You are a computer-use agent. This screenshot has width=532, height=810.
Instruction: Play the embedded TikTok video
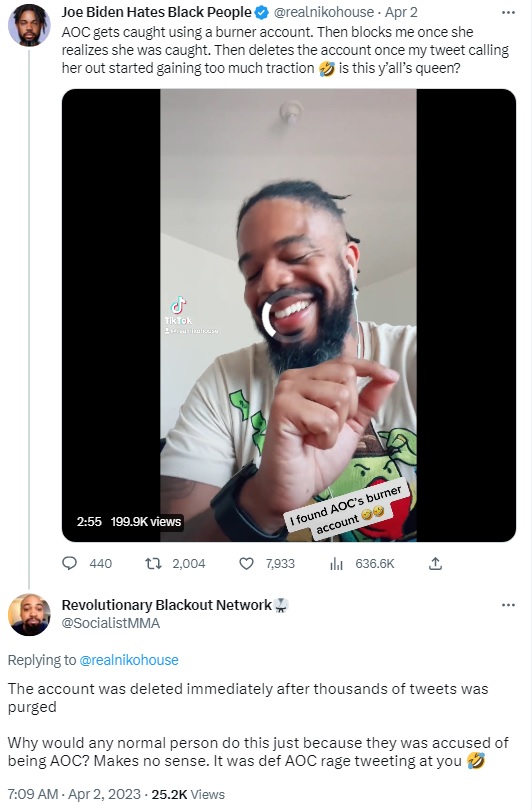pyautogui.click(x=289, y=315)
